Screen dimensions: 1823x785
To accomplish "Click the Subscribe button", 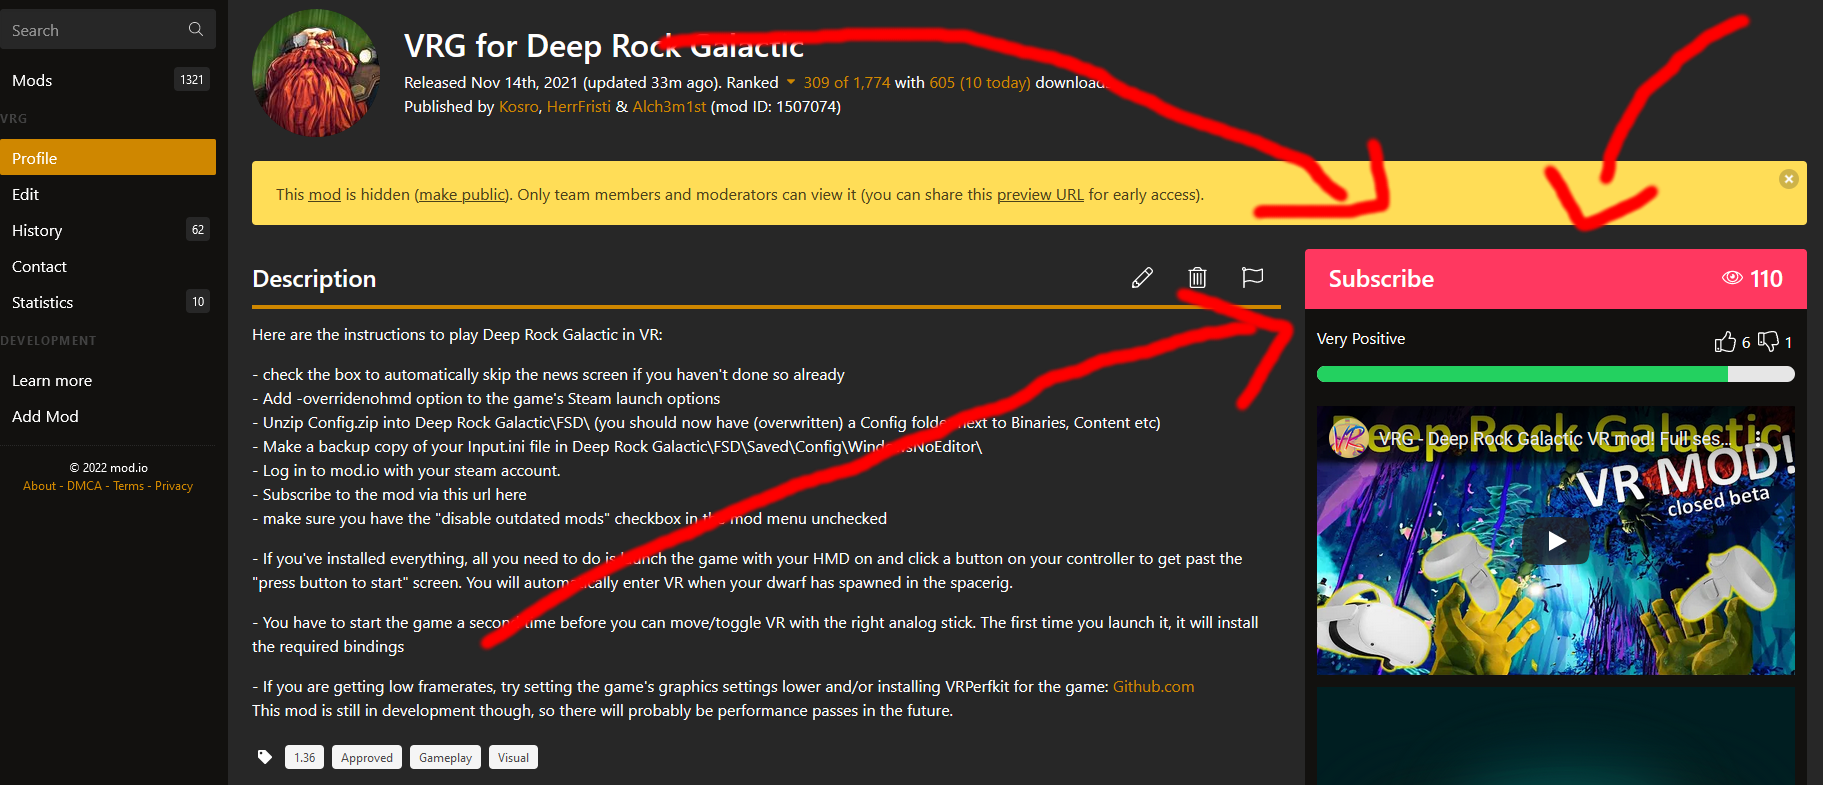I will [x=1555, y=279].
